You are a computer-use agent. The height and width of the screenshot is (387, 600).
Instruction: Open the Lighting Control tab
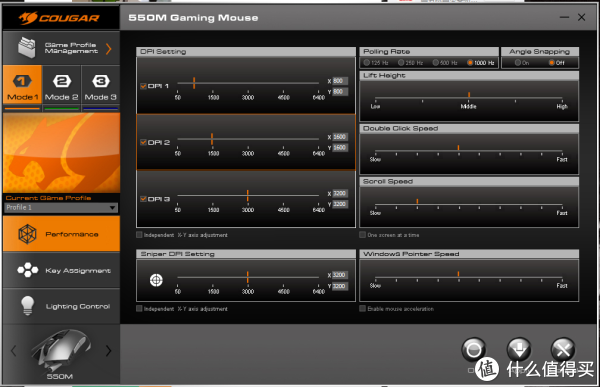[61, 306]
